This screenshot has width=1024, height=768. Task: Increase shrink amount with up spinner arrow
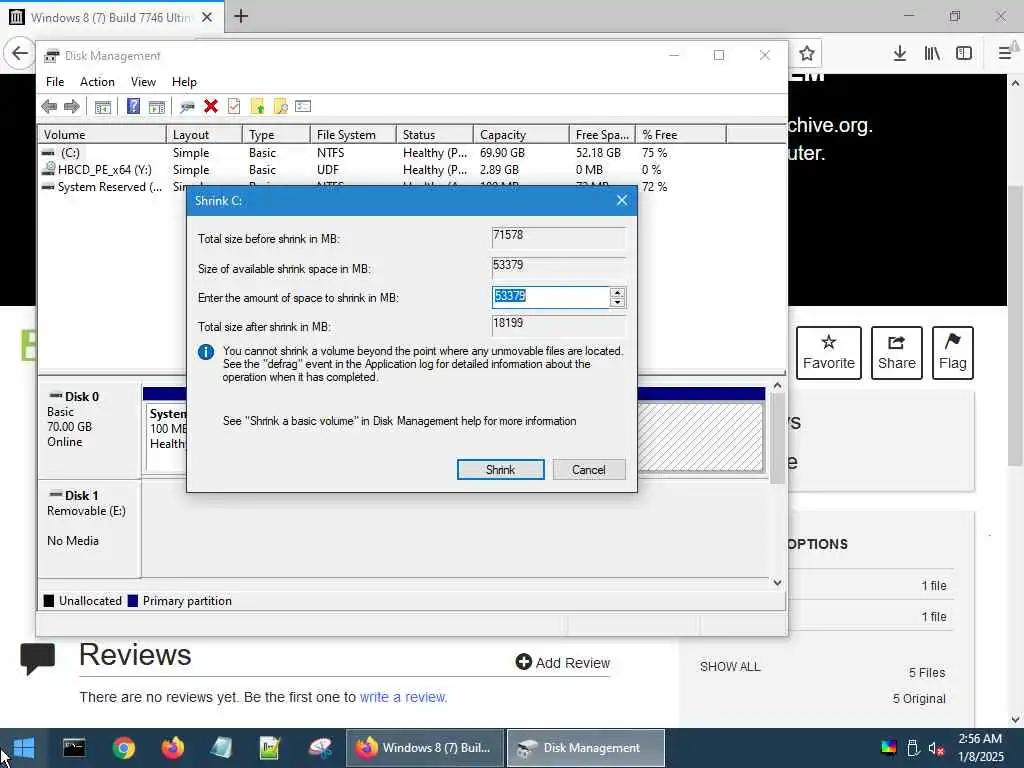click(617, 293)
